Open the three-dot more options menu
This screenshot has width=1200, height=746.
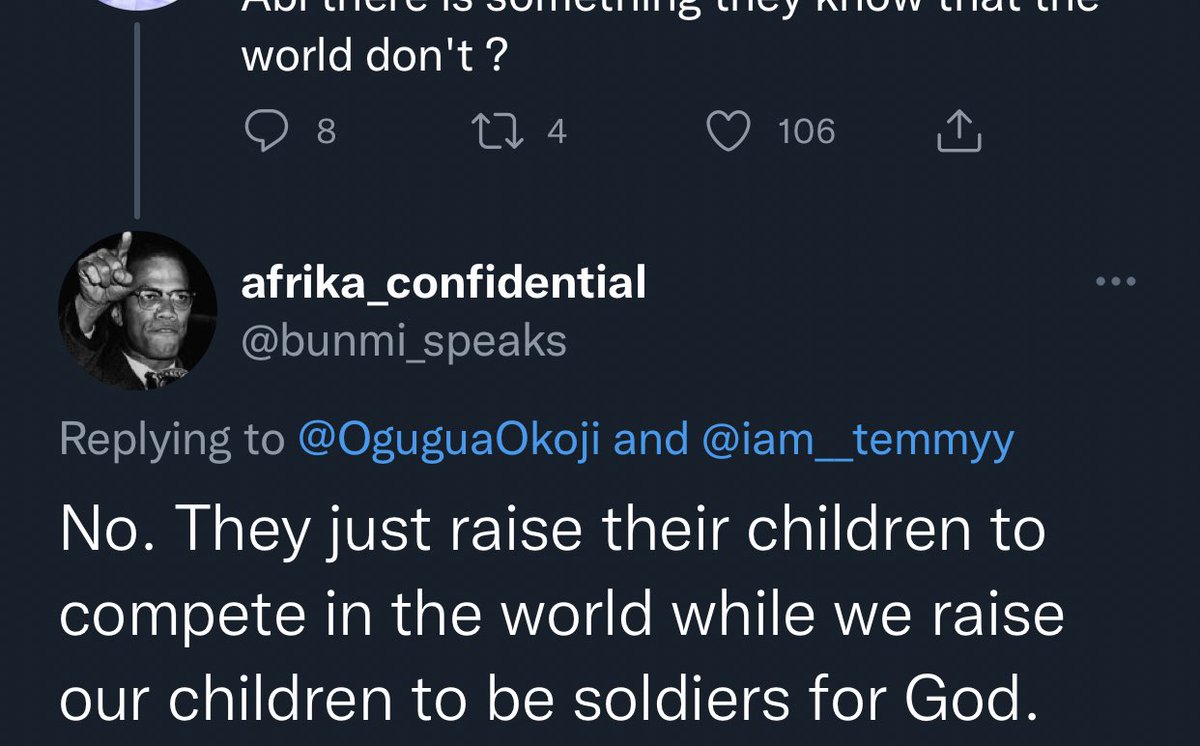[1116, 282]
